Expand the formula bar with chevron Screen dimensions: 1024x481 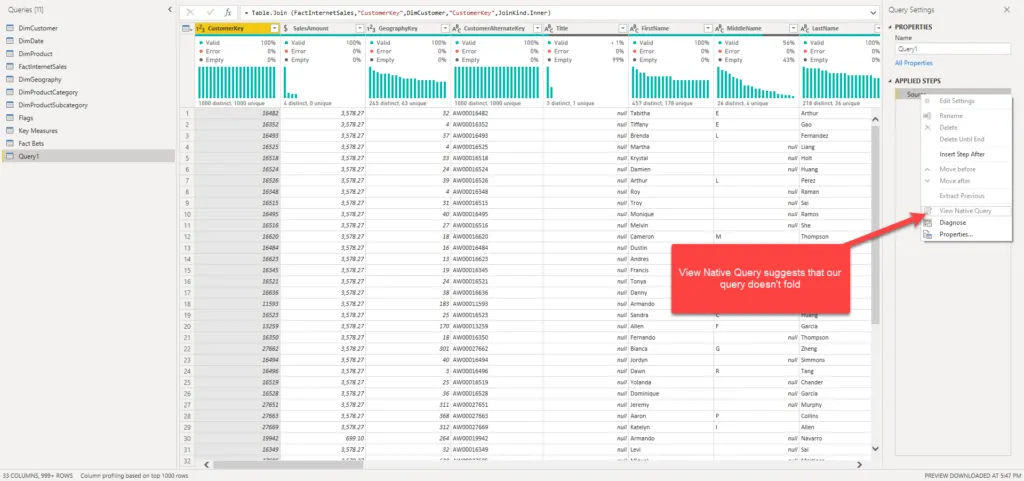pyautogui.click(x=873, y=12)
